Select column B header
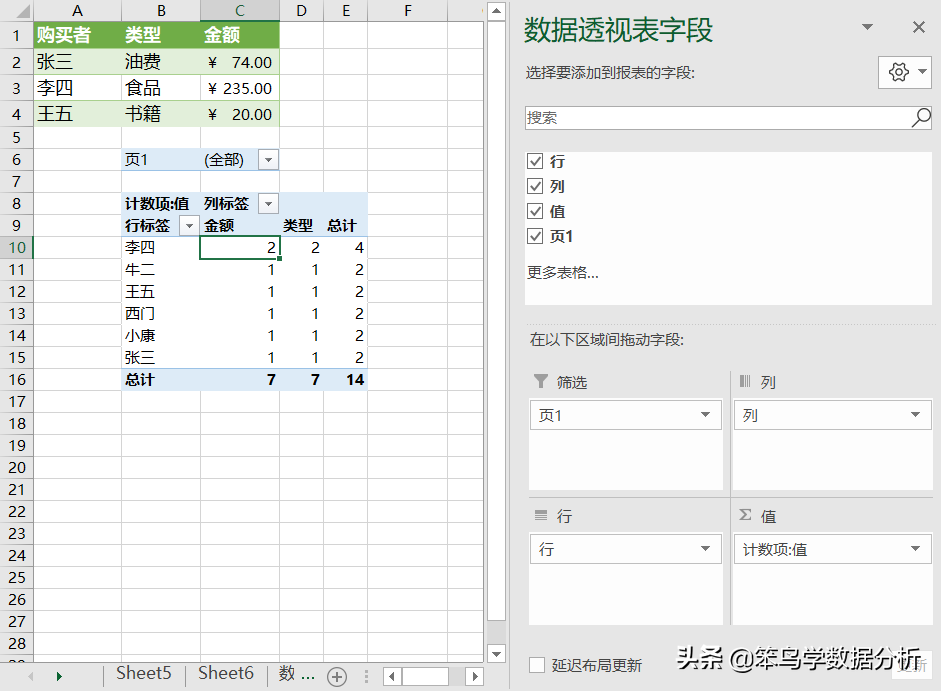This screenshot has width=941, height=691. pos(161,11)
